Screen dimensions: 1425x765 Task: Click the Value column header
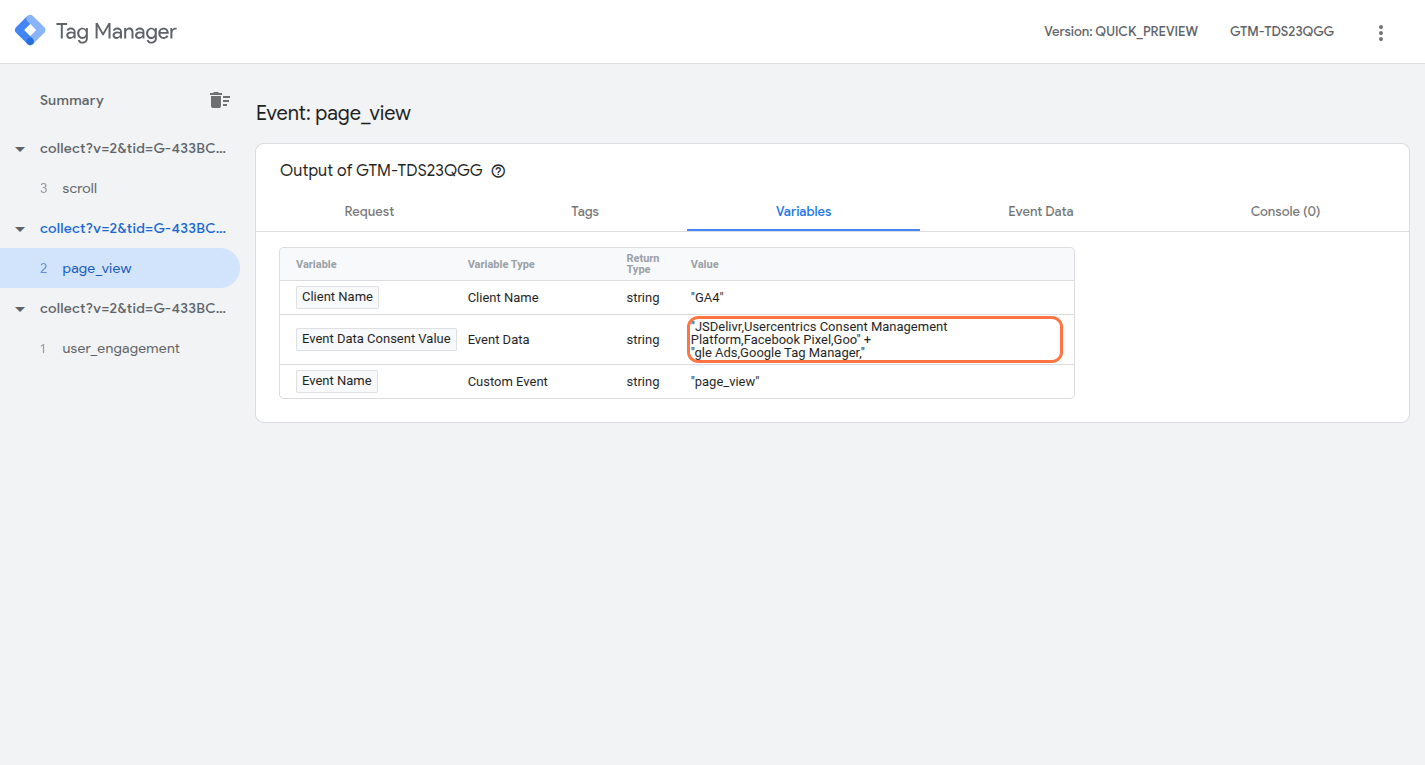pyautogui.click(x=704, y=264)
